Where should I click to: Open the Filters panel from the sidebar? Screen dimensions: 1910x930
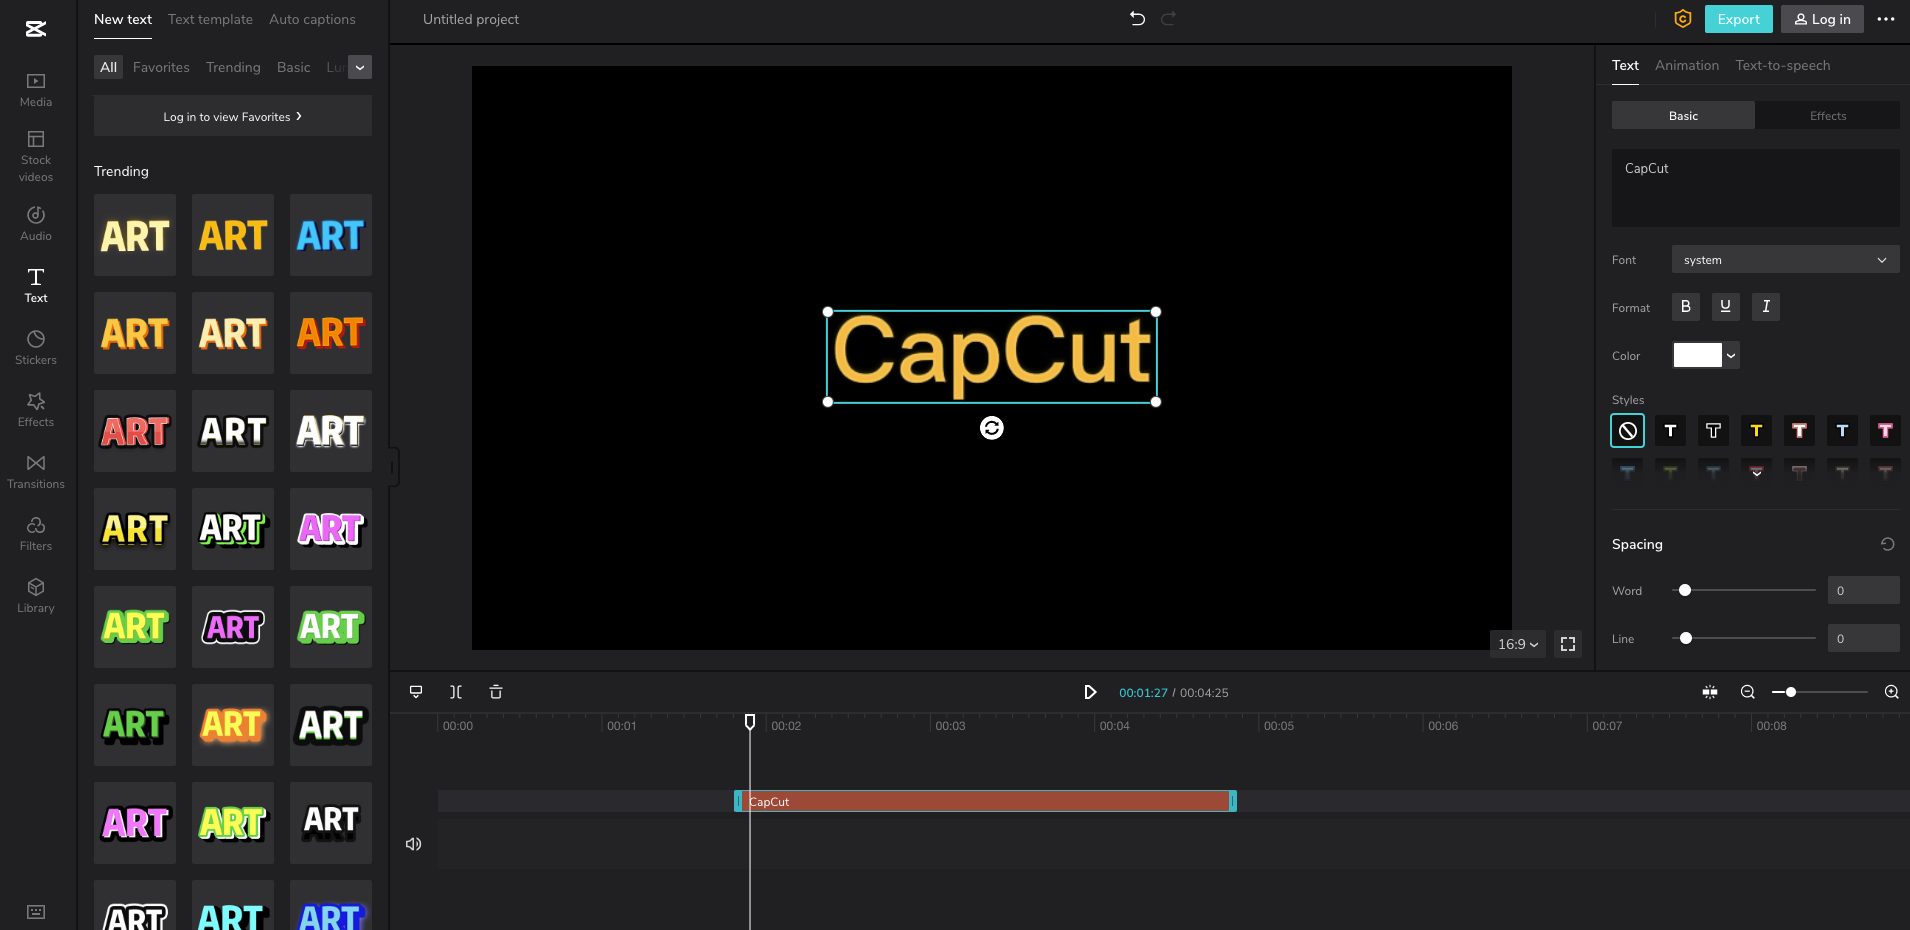[35, 531]
